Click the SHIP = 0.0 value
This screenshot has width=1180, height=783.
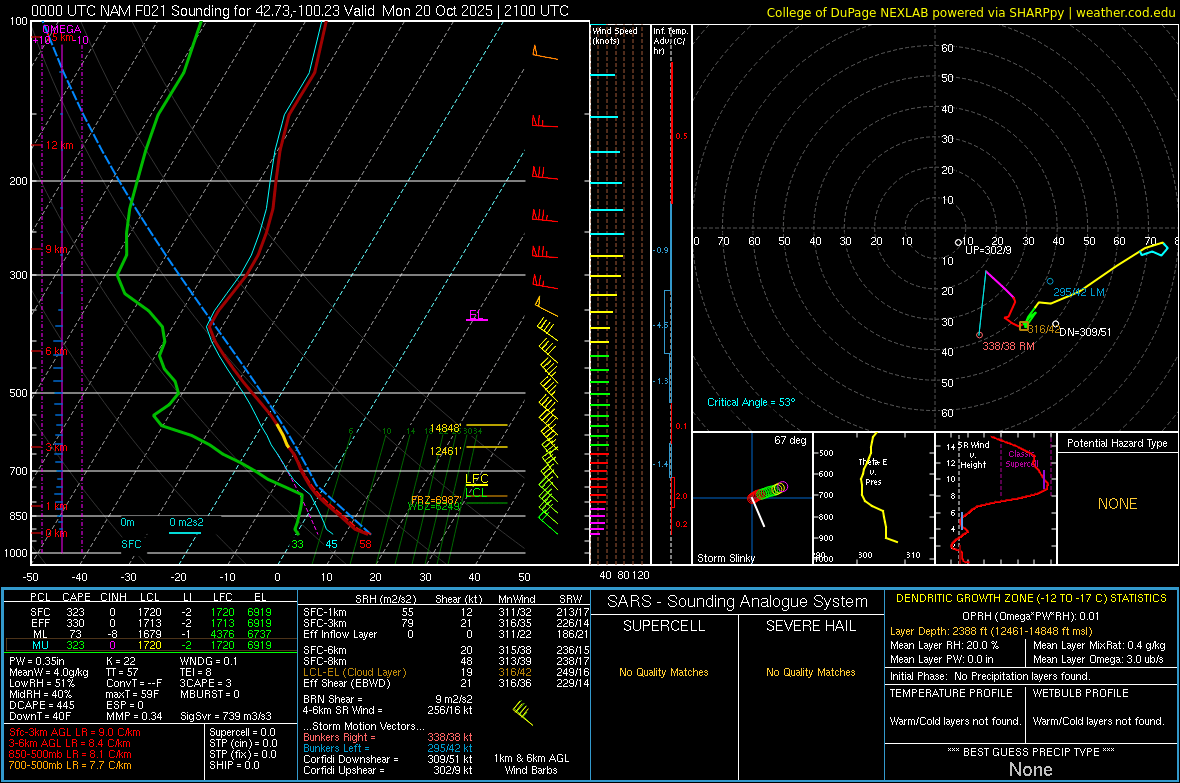pyautogui.click(x=234, y=765)
